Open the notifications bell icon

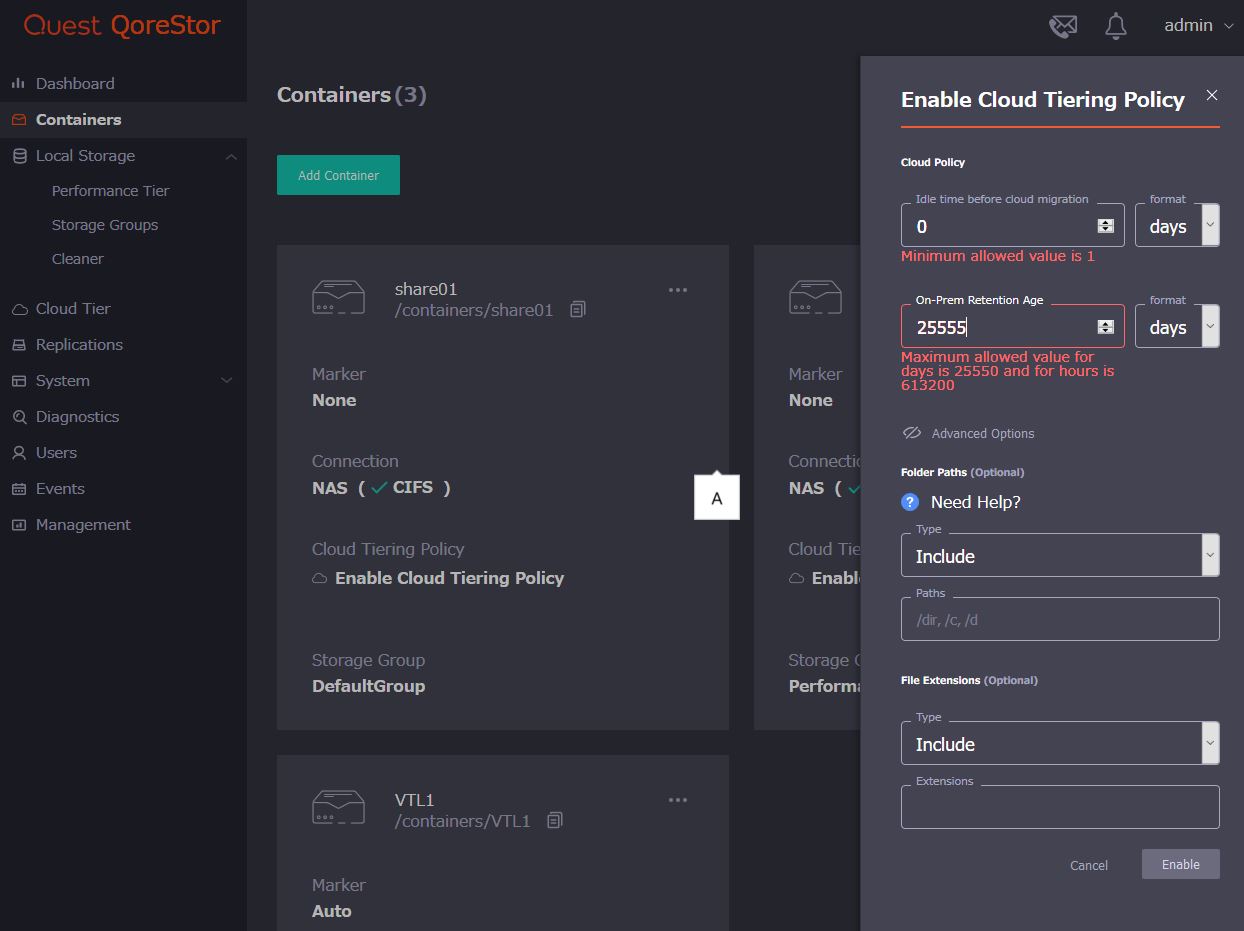click(1116, 26)
